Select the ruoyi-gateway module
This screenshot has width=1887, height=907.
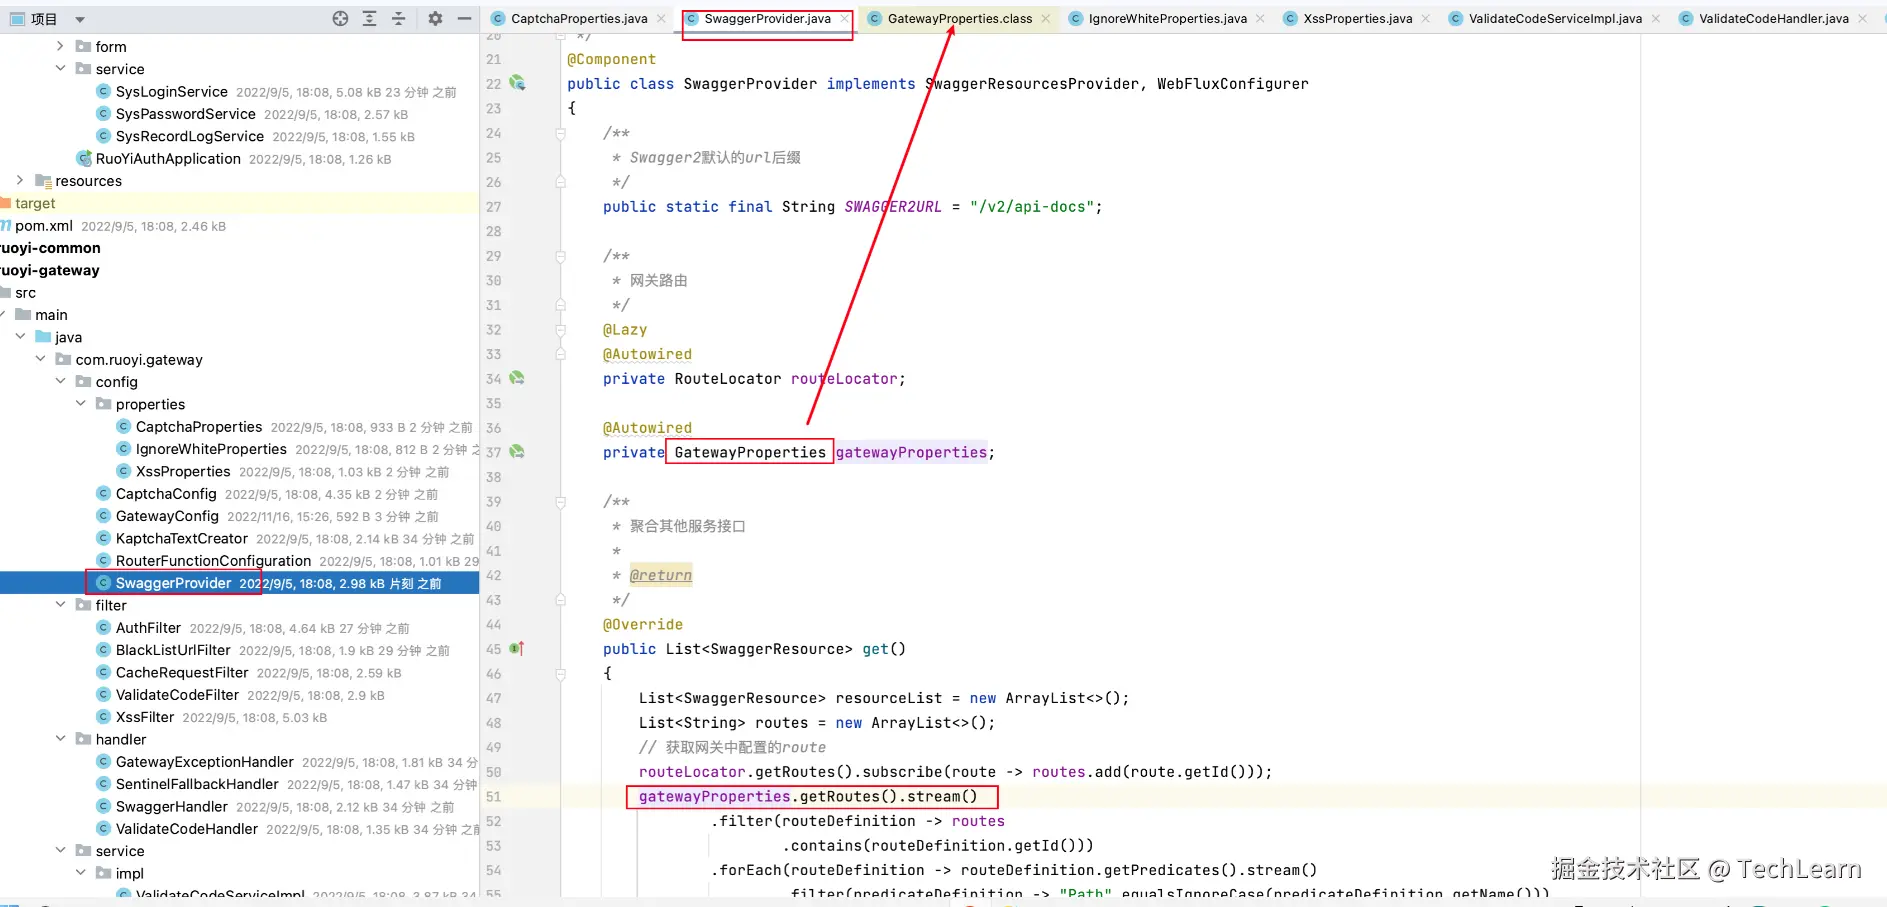click(x=50, y=270)
